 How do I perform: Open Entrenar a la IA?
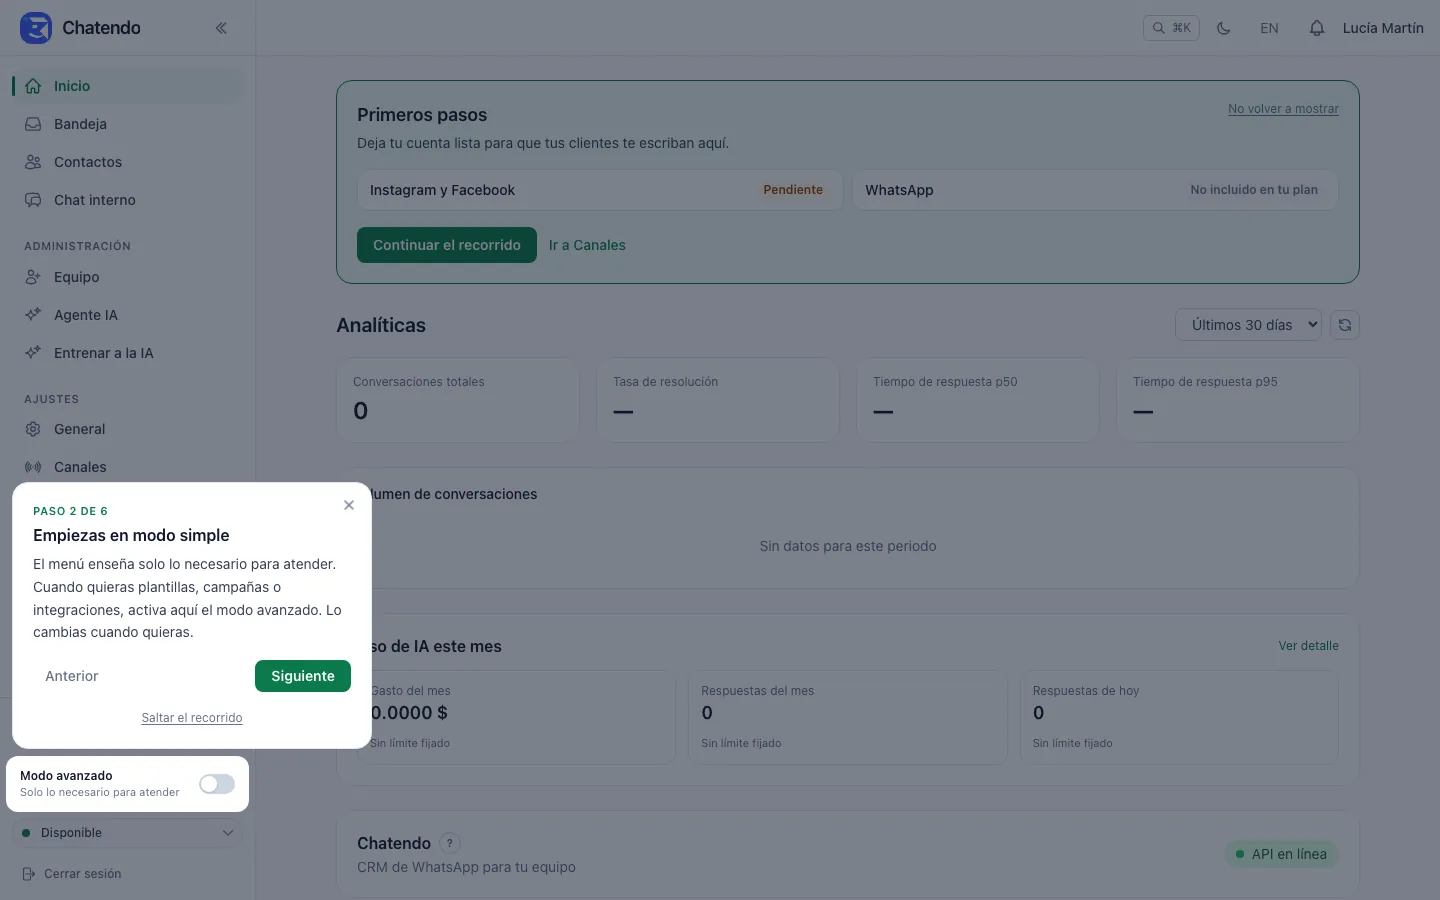[127, 353]
